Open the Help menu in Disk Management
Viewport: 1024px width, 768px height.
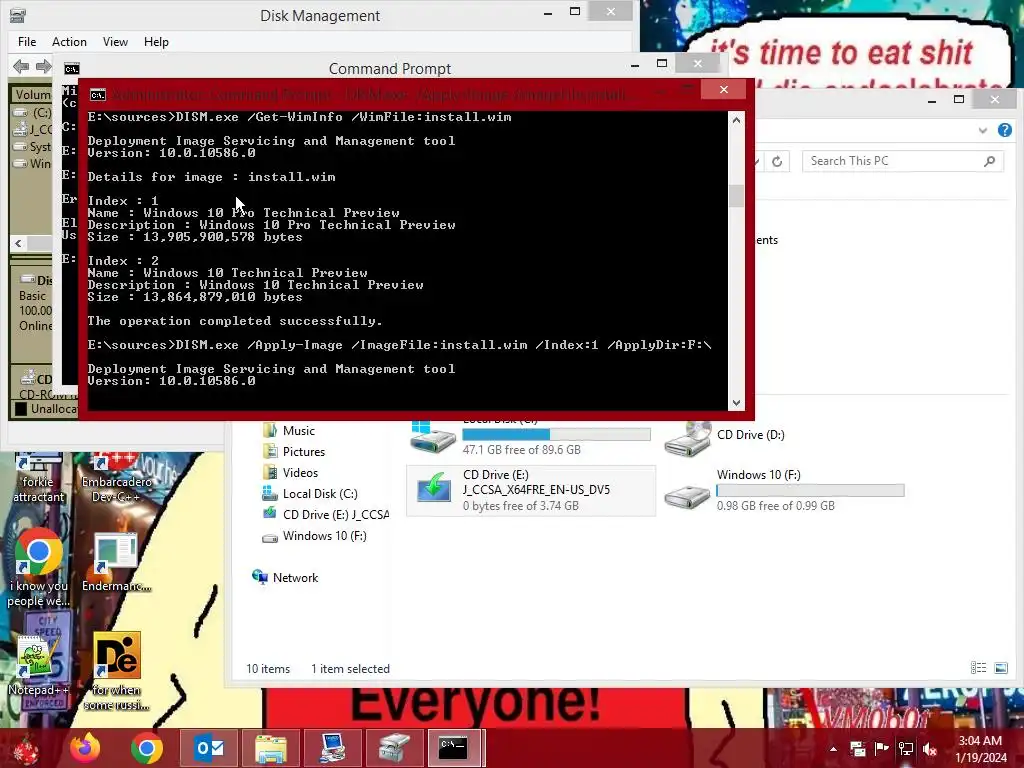coord(156,42)
